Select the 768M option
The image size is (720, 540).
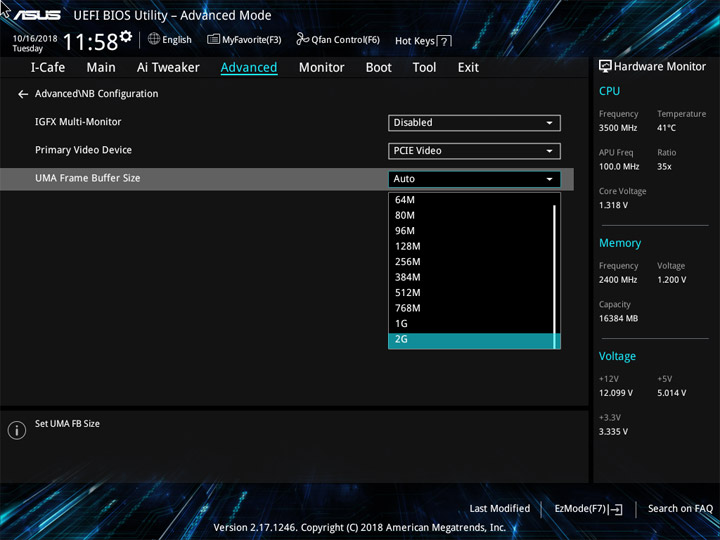(471, 308)
